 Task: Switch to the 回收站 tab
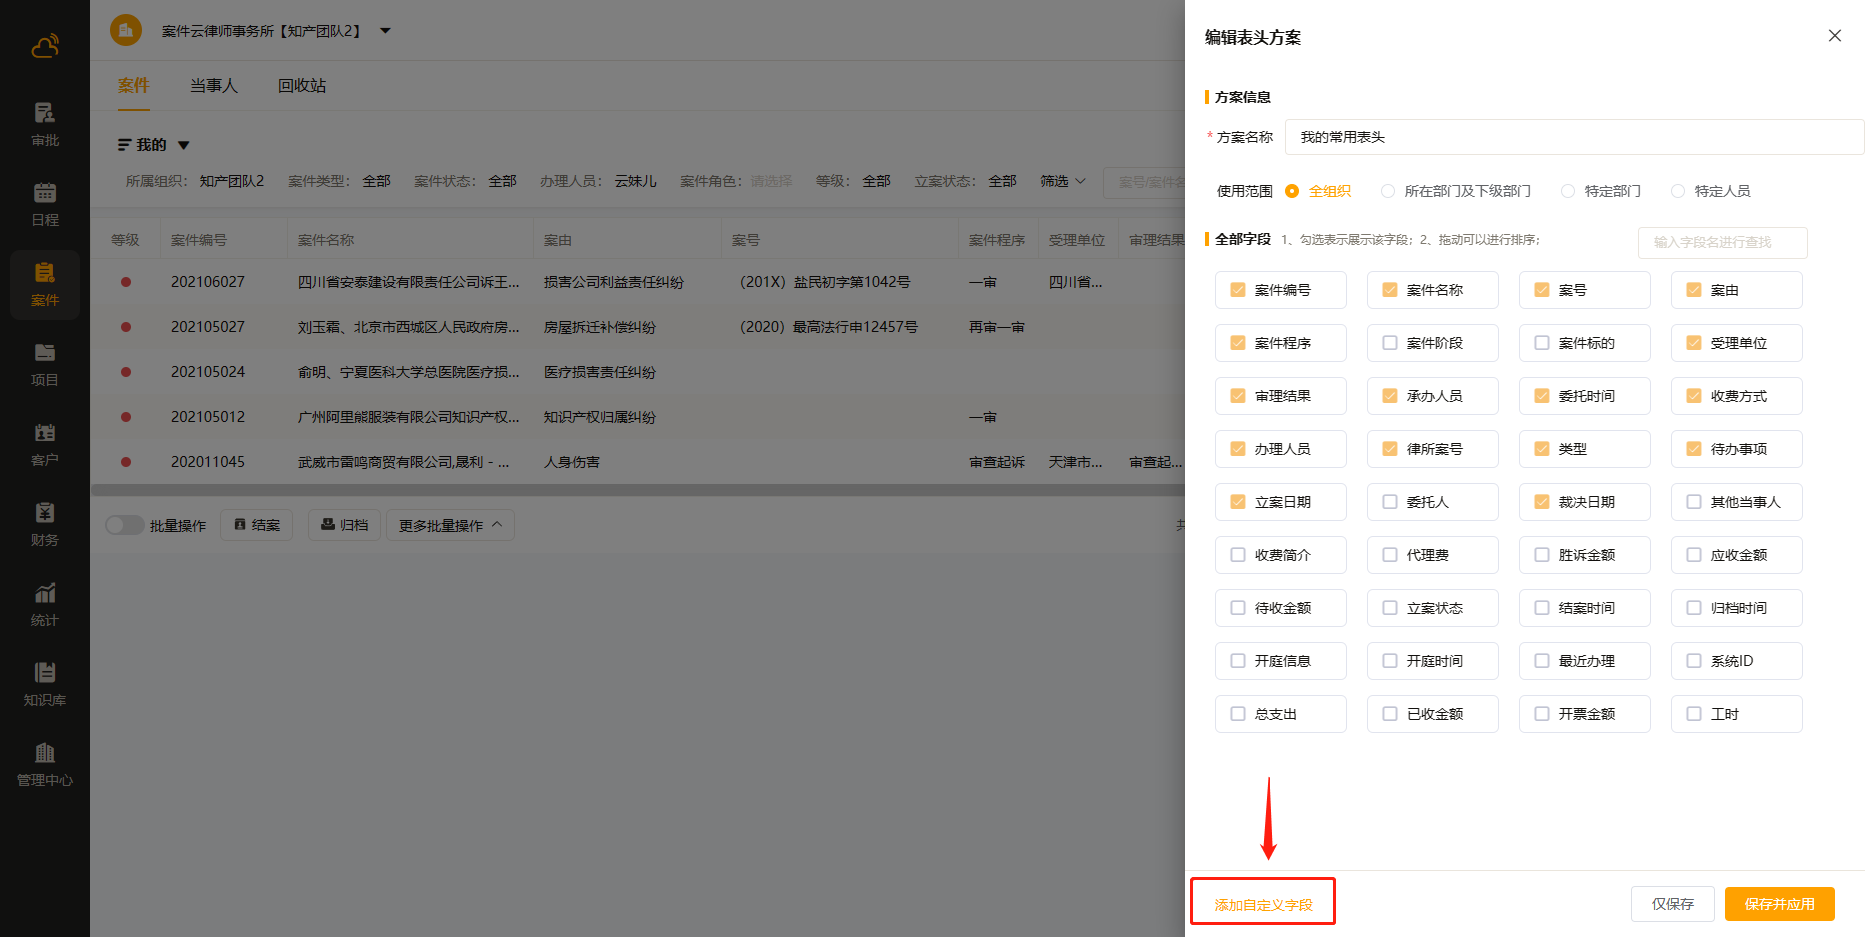[302, 86]
